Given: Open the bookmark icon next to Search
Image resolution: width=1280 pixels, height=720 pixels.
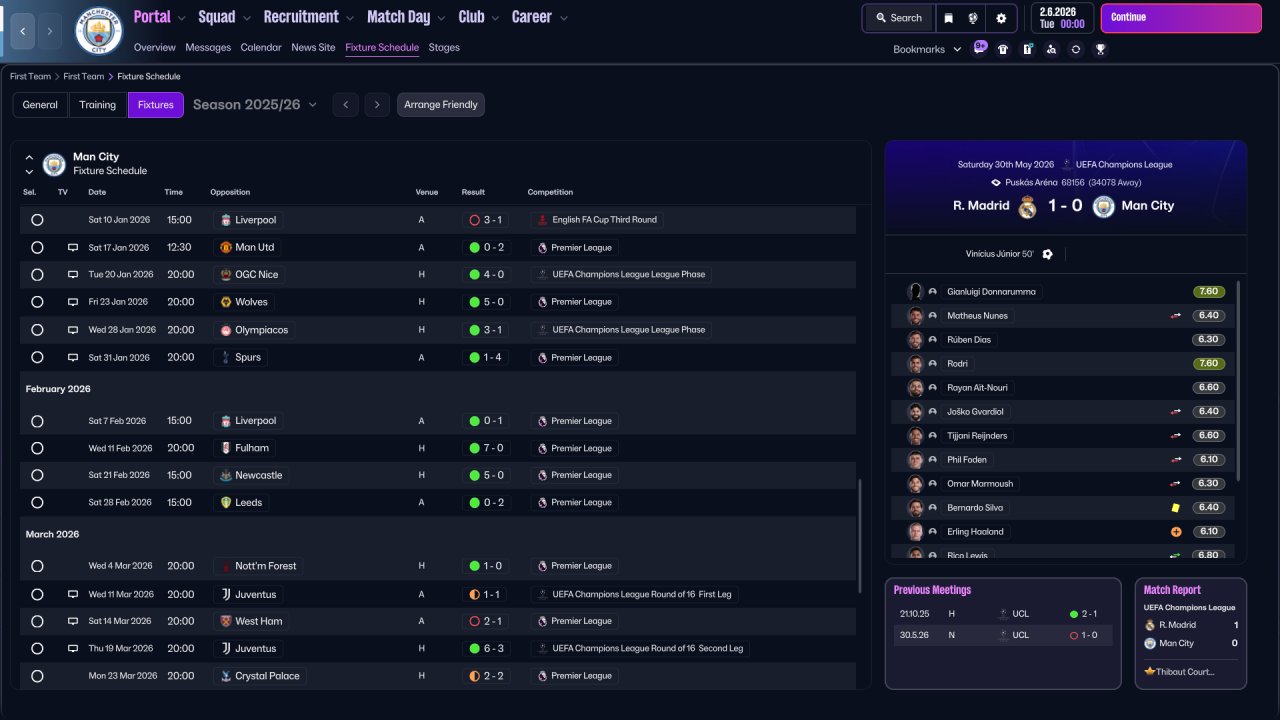Looking at the screenshot, I should tap(948, 18).
